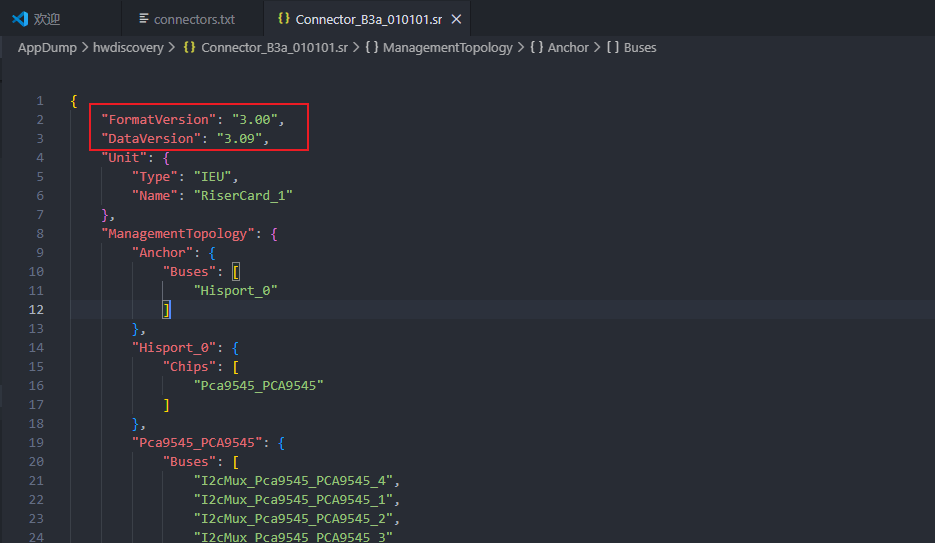Screen dimensions: 935x543
Task: Click the braces icon before Anchor breadcrumb
Action: (x=537, y=47)
